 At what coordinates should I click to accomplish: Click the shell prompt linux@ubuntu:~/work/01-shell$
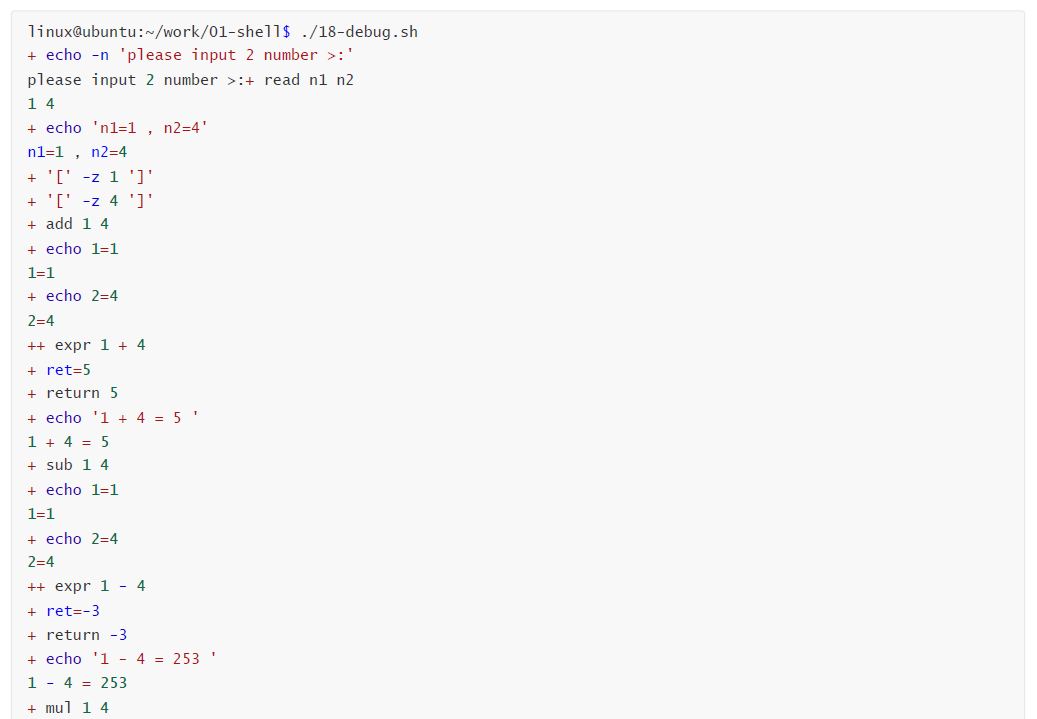tap(159, 32)
